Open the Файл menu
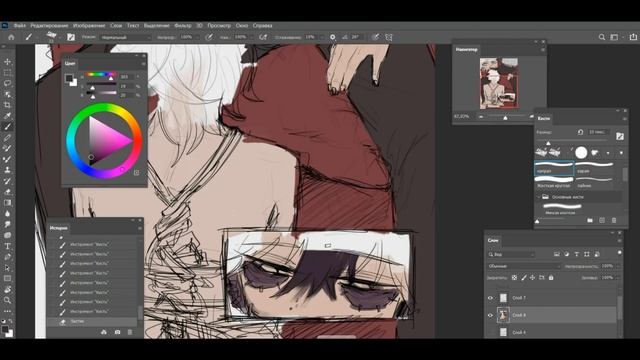This screenshot has height=360, width=640. 20,25
